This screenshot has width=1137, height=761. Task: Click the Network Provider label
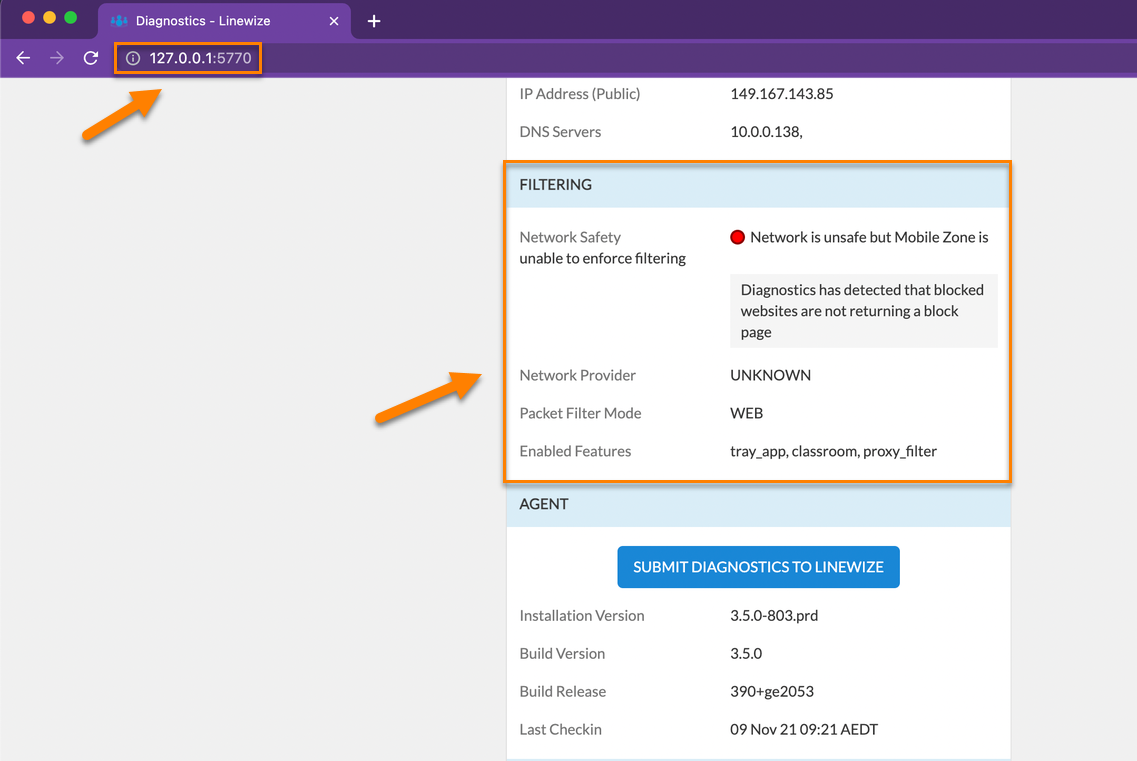point(577,375)
